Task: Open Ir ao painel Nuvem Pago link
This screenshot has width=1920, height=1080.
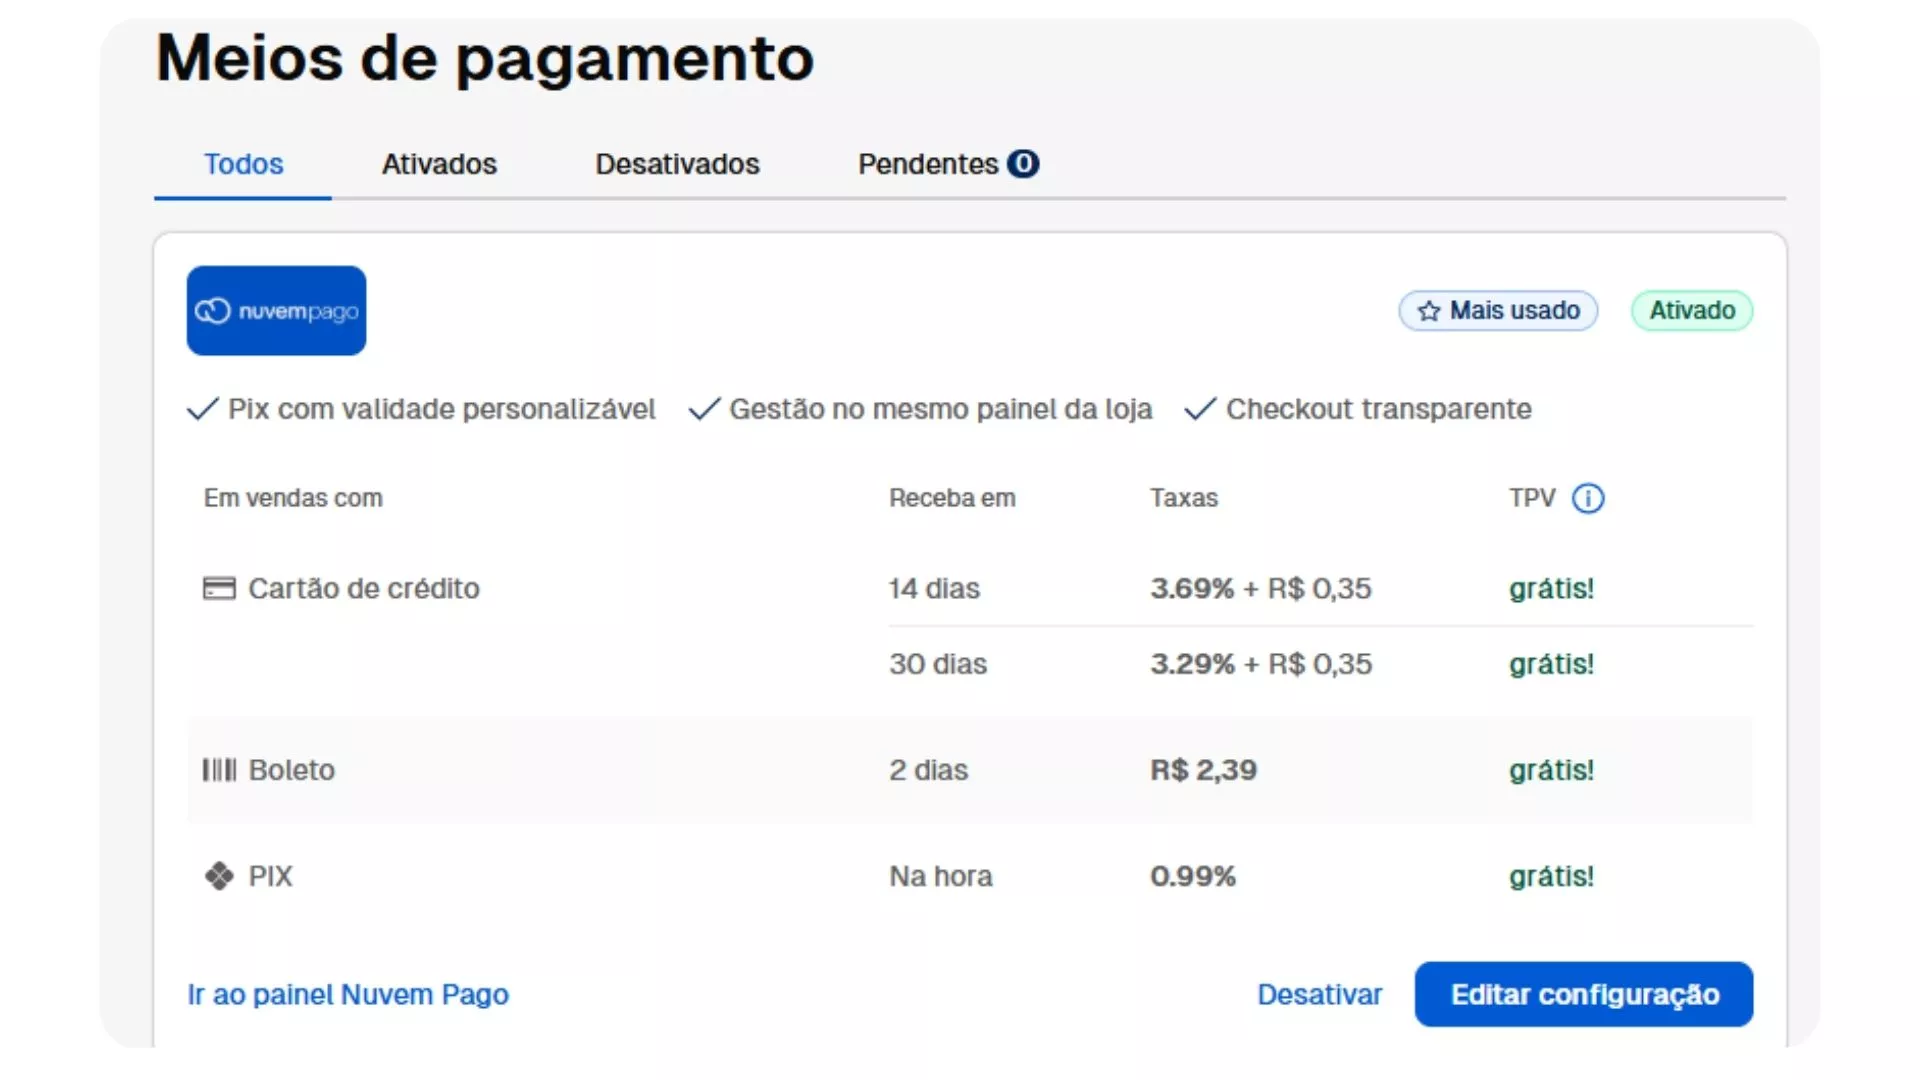Action: [348, 994]
